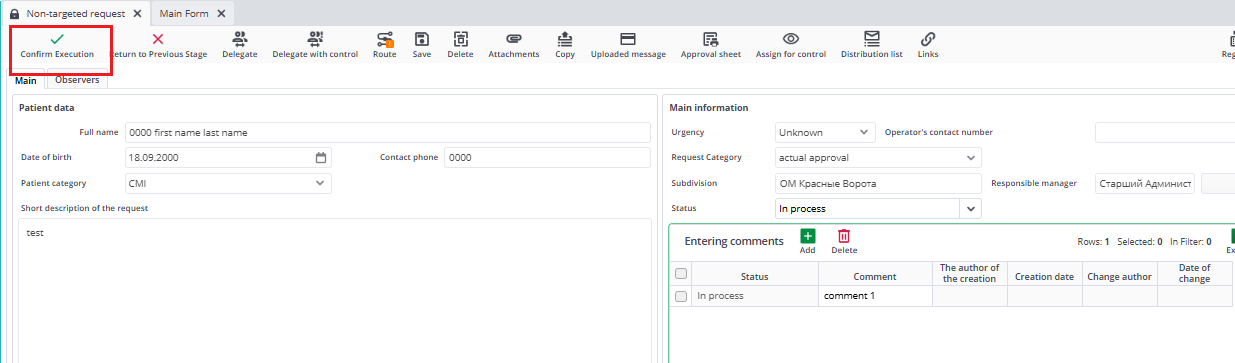Viewport: 1235px width, 363px height.
Task: Click the Delete toolbar icon
Action: tap(461, 39)
